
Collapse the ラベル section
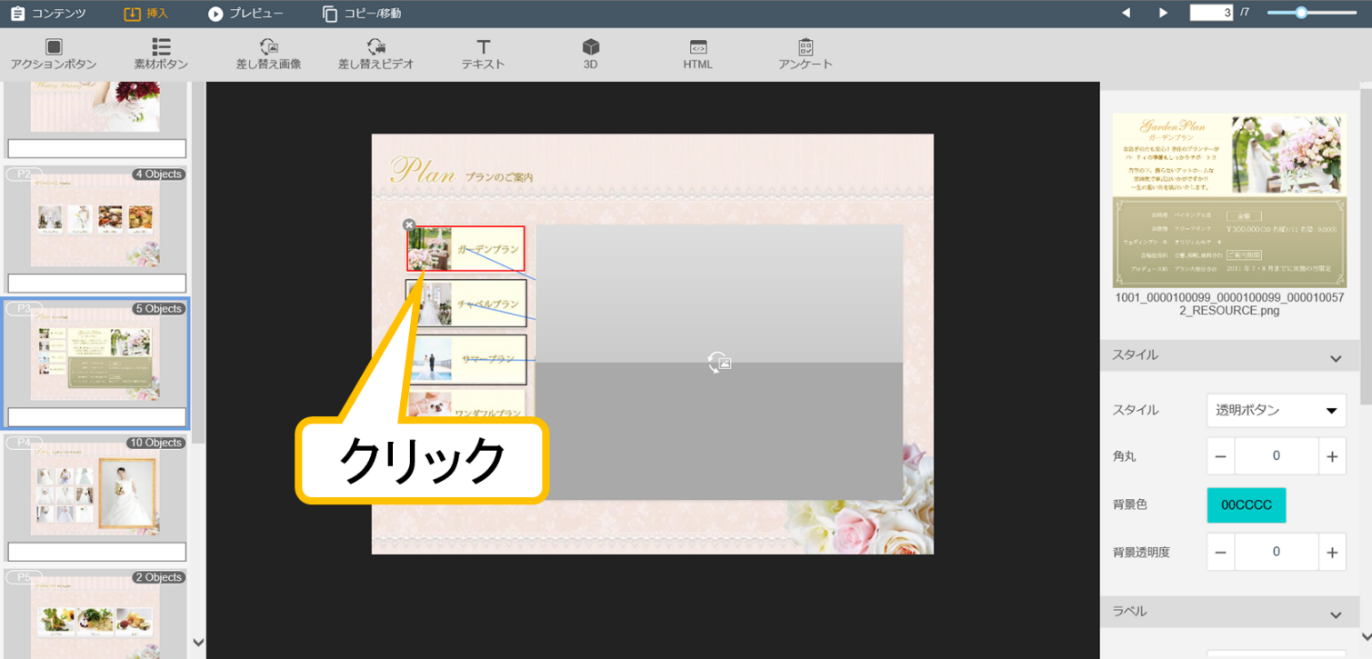[x=1335, y=614]
